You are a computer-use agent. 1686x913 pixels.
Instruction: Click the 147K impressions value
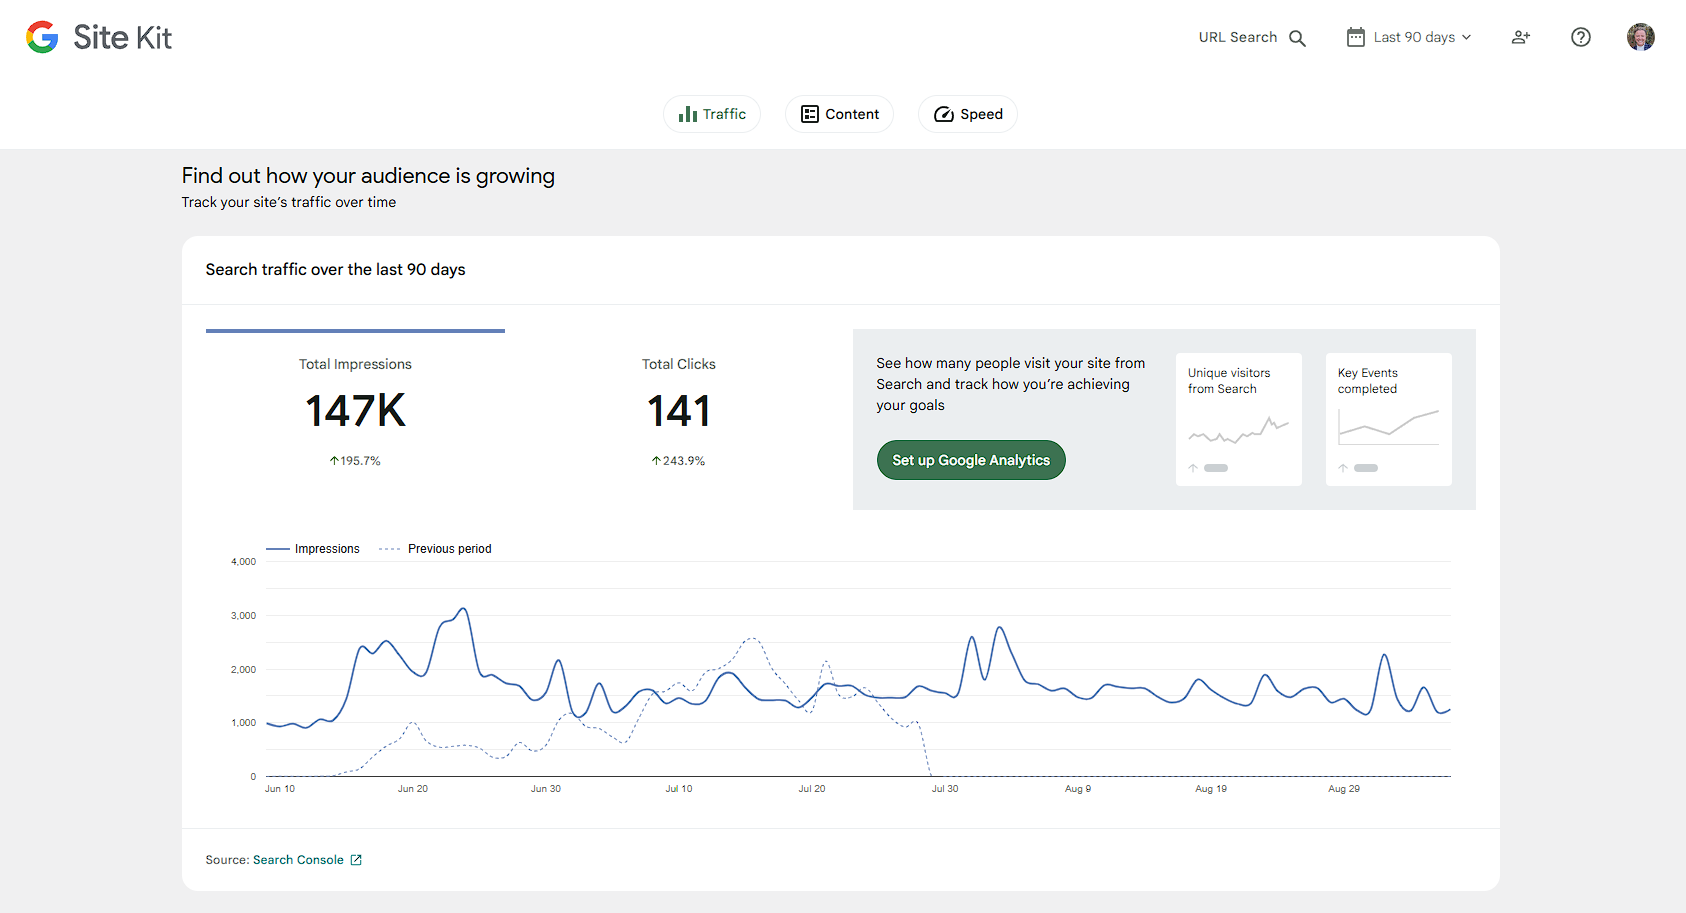pyautogui.click(x=355, y=411)
